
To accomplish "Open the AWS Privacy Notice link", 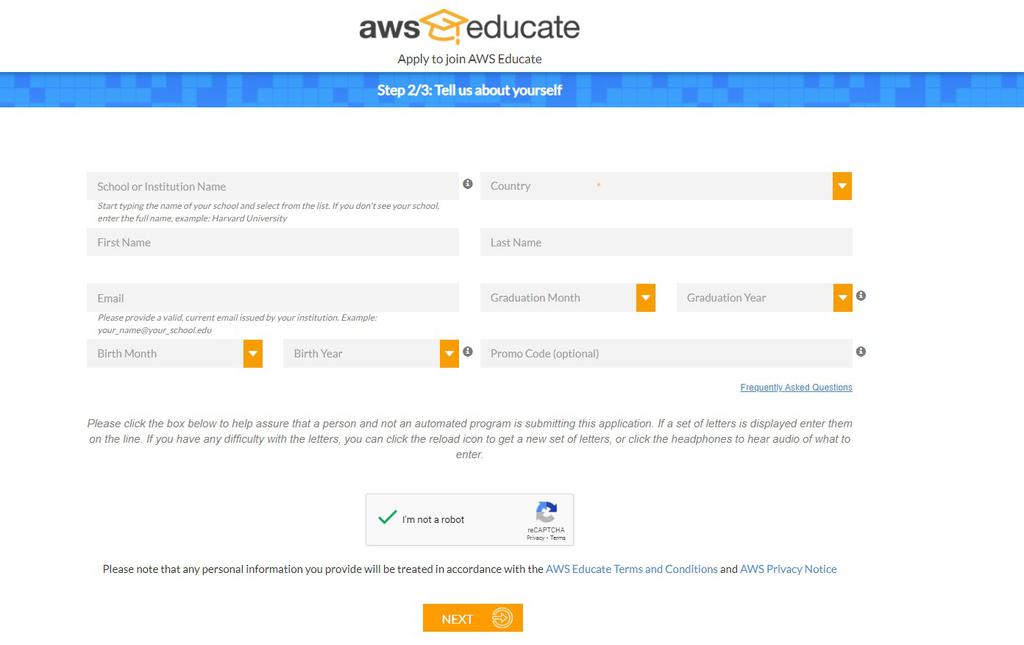I will (788, 569).
